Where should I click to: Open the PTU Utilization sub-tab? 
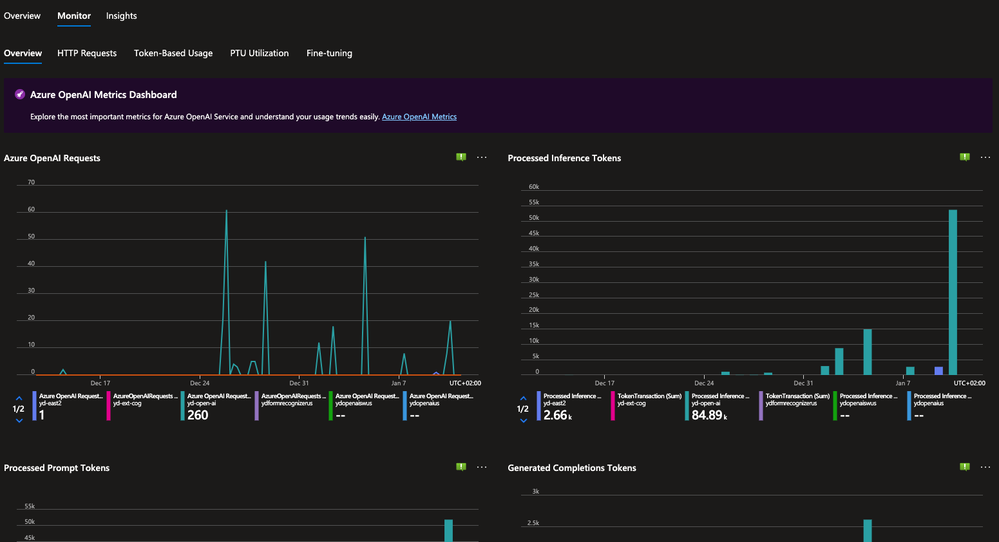259,53
